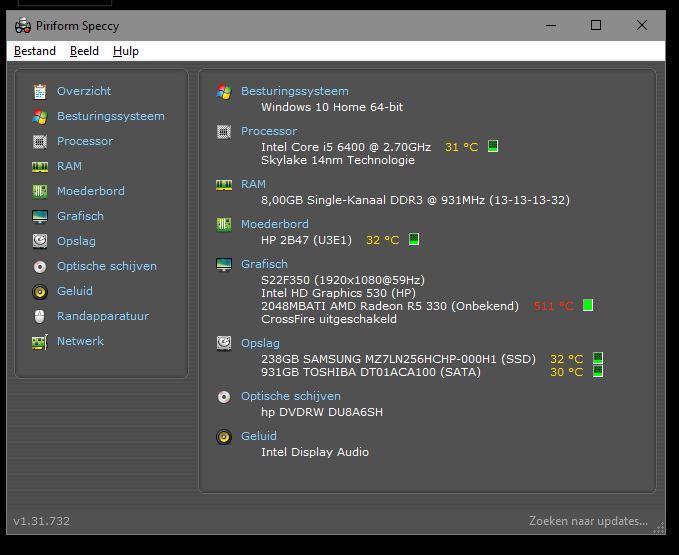679x555 pixels.
Task: Open Moederbord section from sidebar
Action: tap(91, 191)
